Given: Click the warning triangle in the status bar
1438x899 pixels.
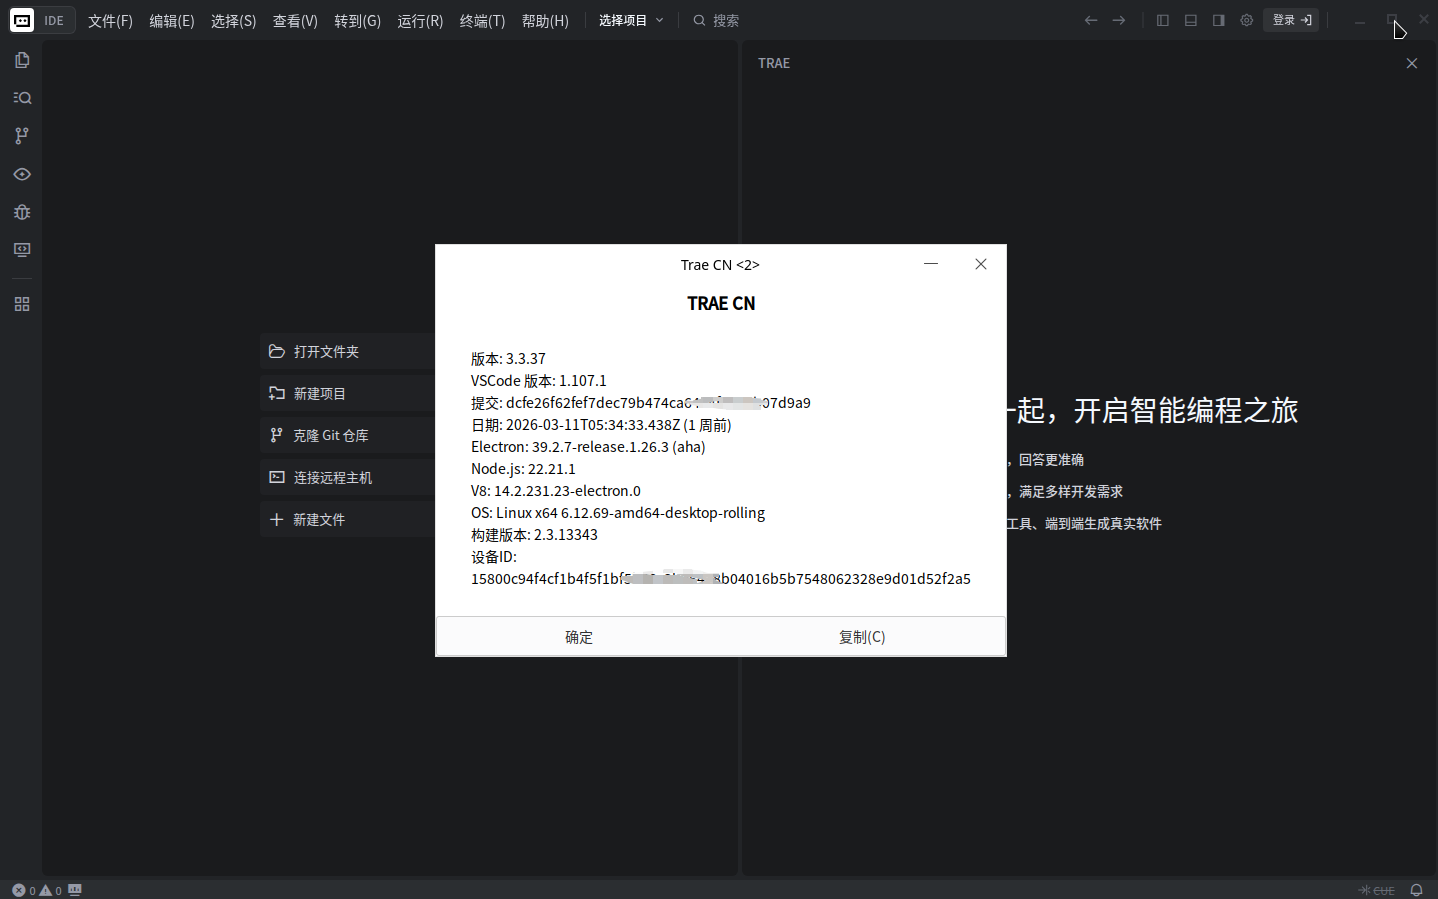Looking at the screenshot, I should tap(45, 890).
